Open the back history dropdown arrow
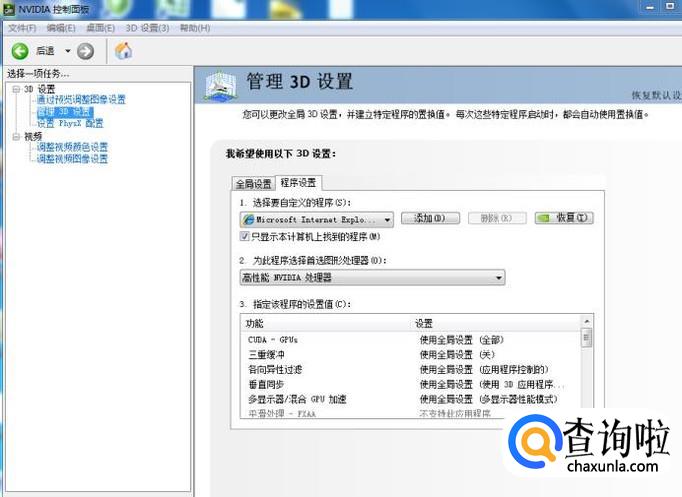This screenshot has width=682, height=497. pos(67,51)
